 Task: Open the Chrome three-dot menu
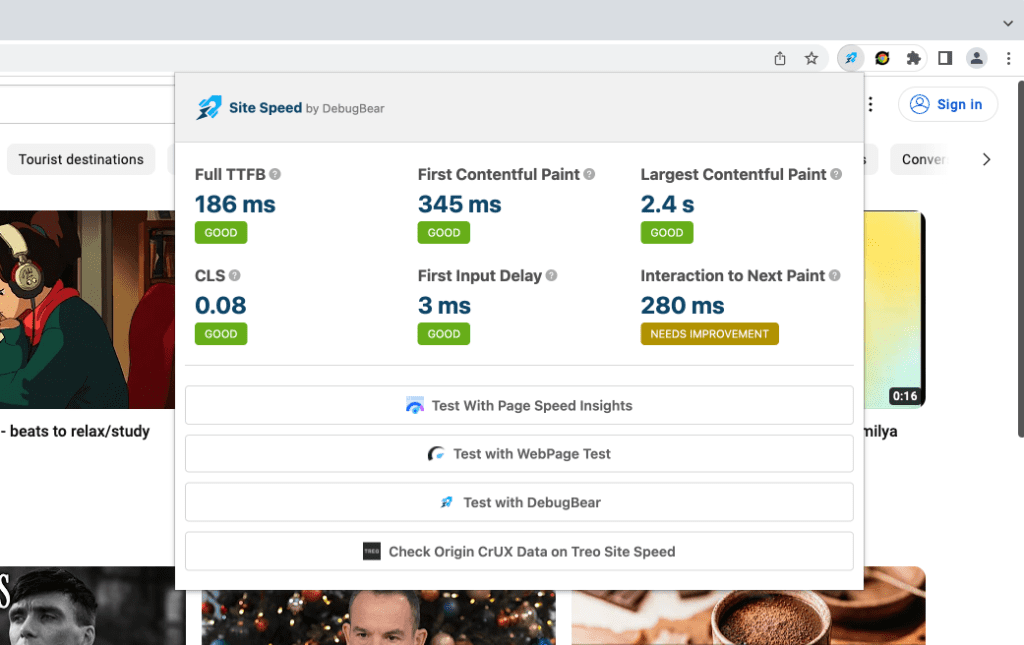[1009, 58]
